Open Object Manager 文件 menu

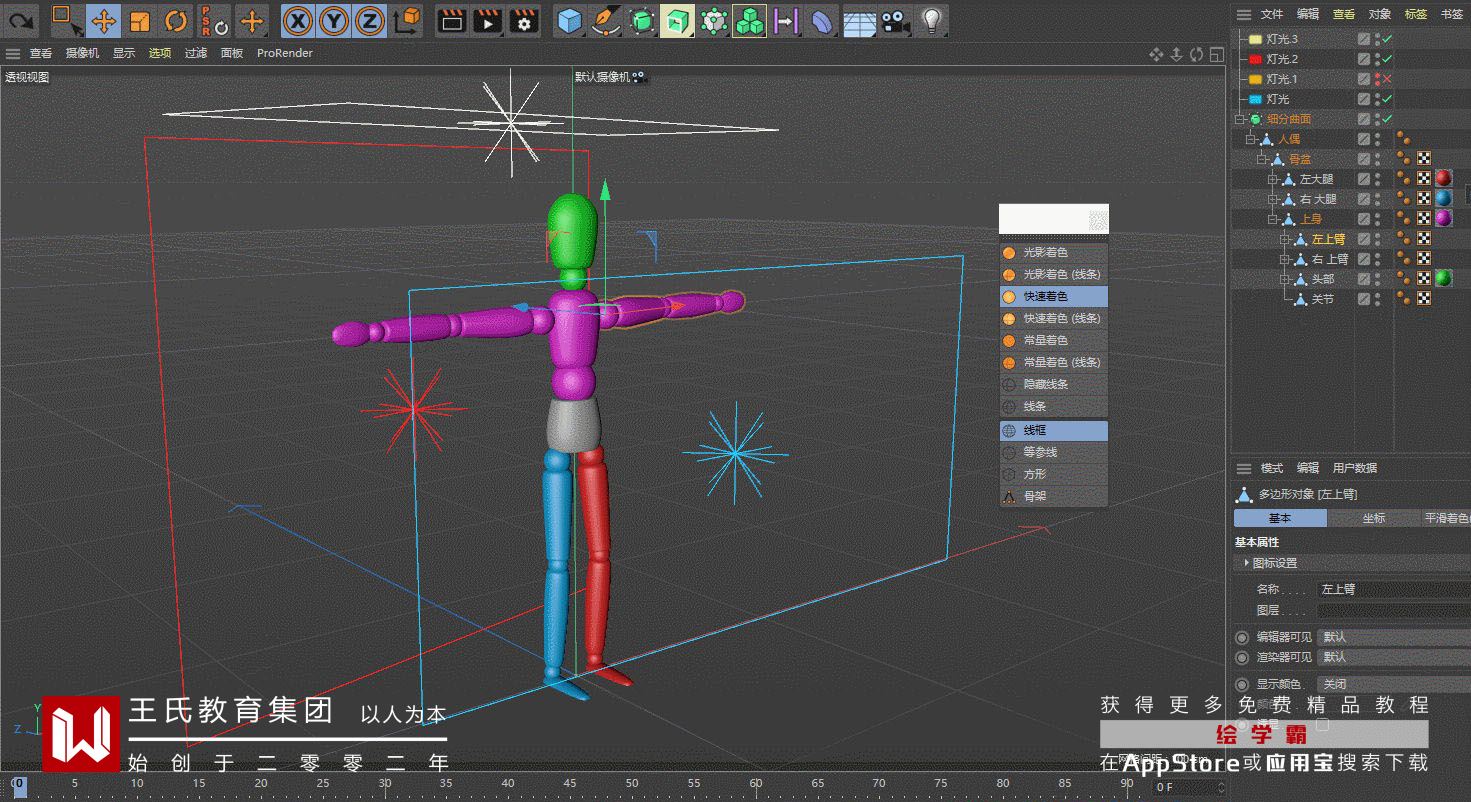point(1272,14)
